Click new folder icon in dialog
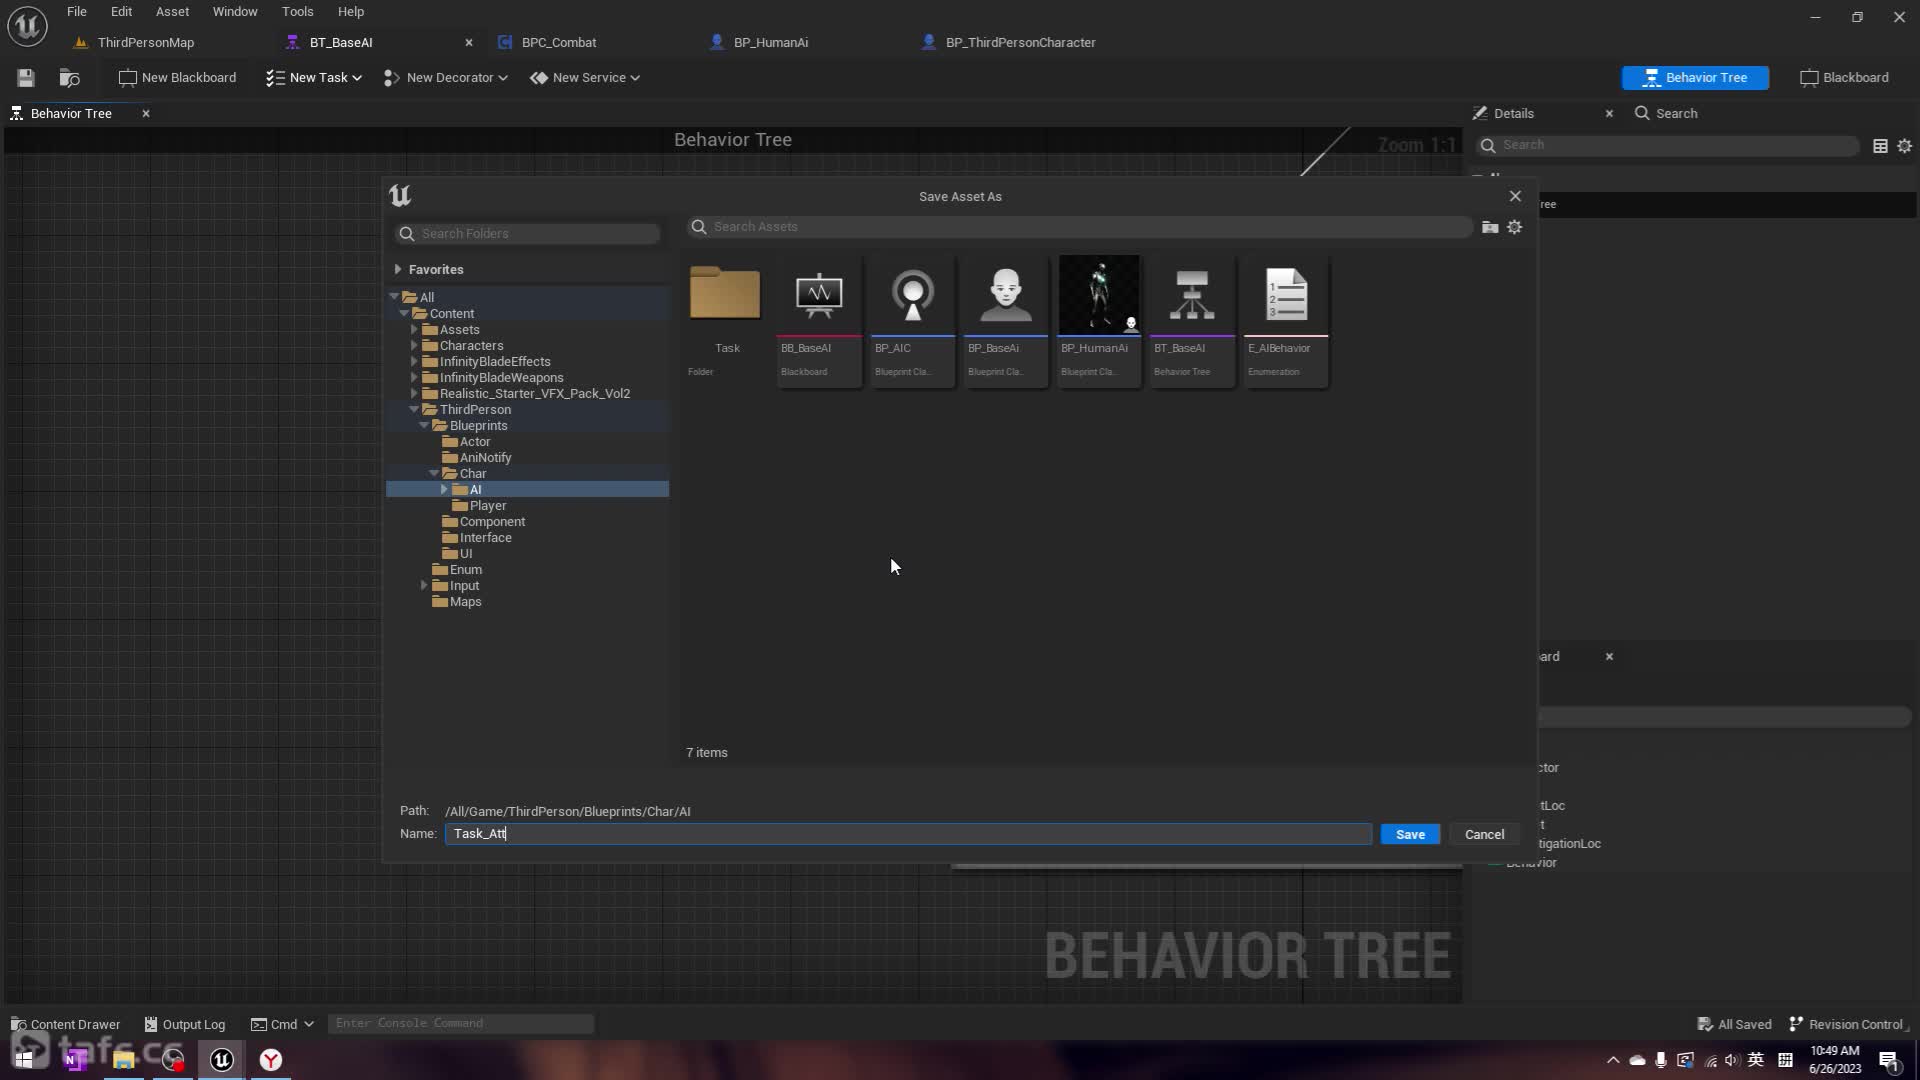1920x1080 pixels. (1490, 227)
